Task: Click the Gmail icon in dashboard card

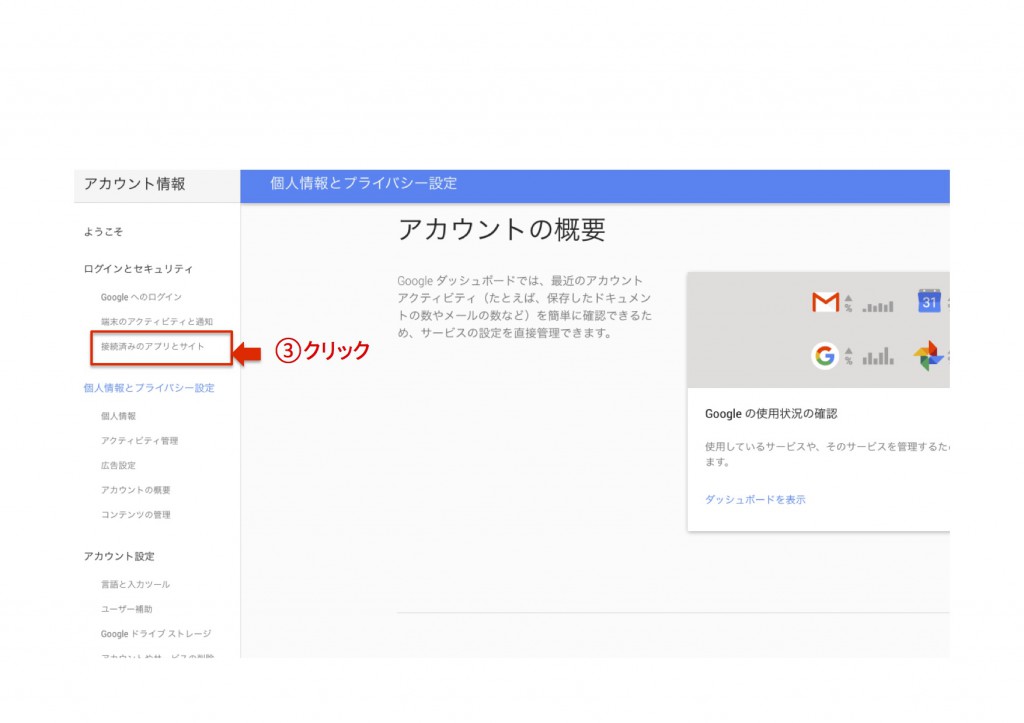Action: [x=825, y=302]
